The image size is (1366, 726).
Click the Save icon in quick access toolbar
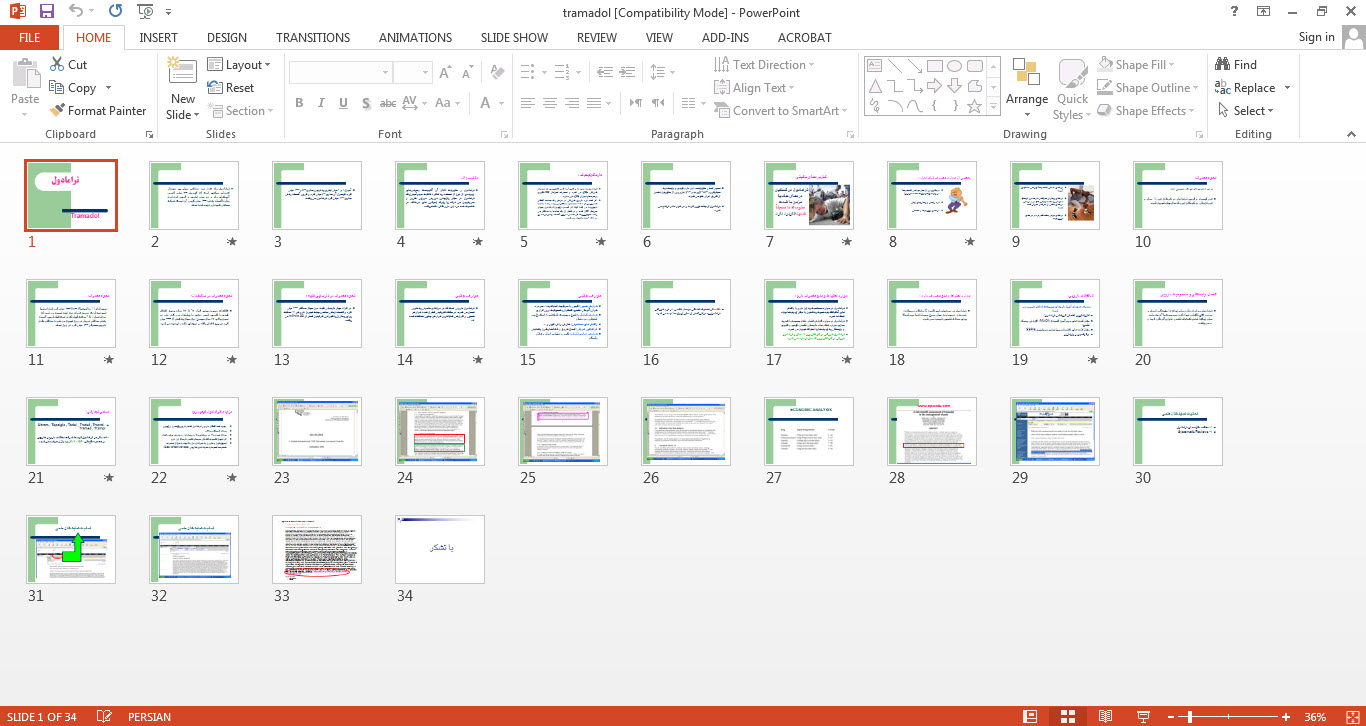(x=46, y=12)
